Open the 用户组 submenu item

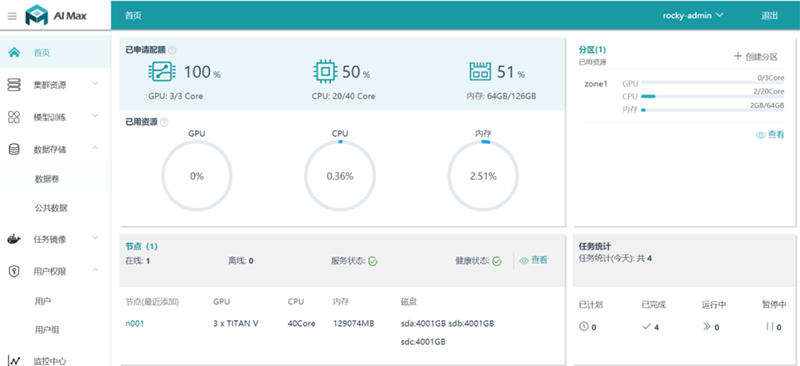pos(47,330)
